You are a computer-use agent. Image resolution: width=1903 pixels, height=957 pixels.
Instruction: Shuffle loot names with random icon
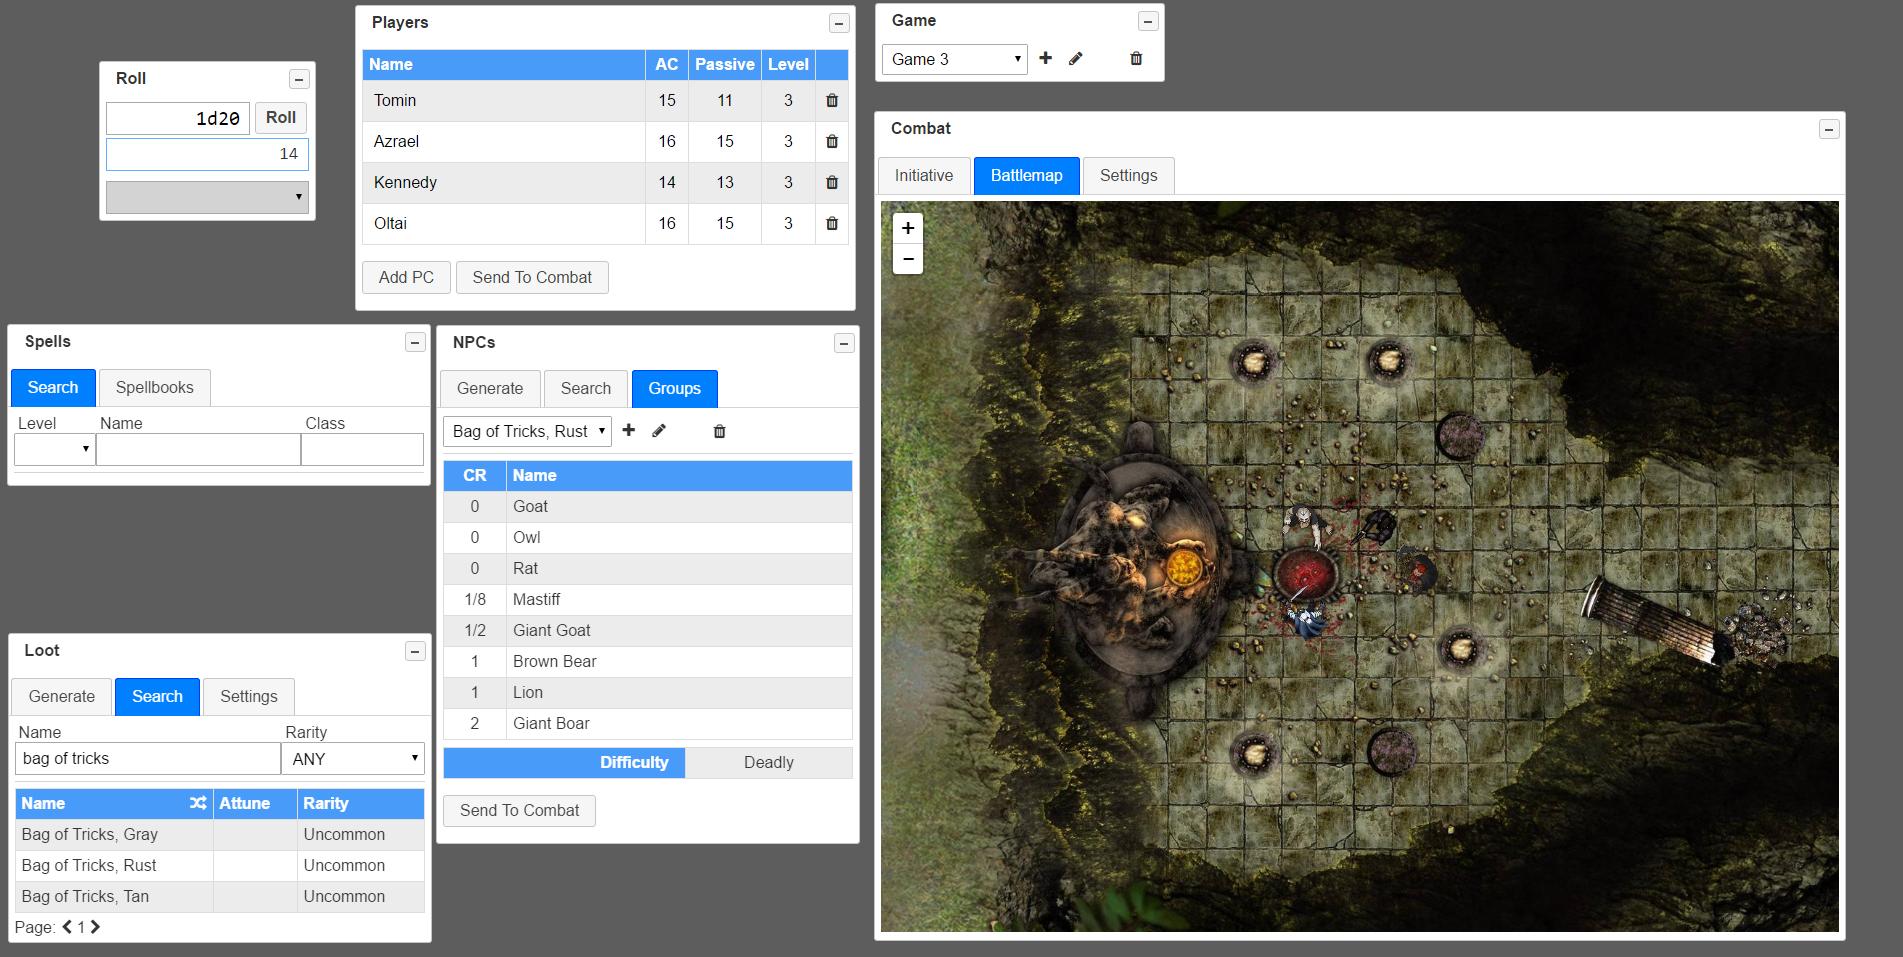coord(198,803)
